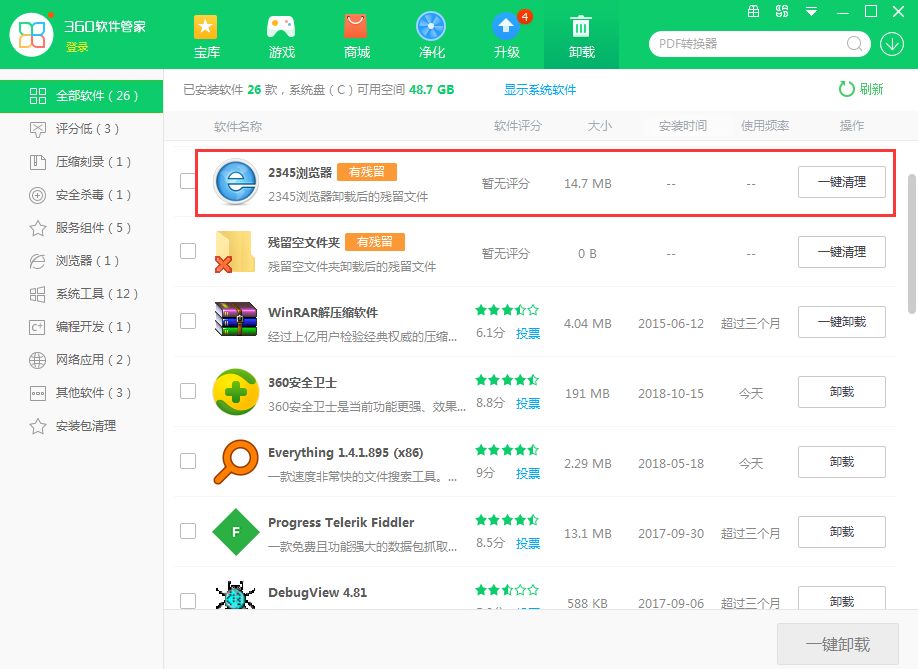Image resolution: width=918 pixels, height=669 pixels.
Task: Select 其他软件 (3) category
Action: (x=81, y=393)
